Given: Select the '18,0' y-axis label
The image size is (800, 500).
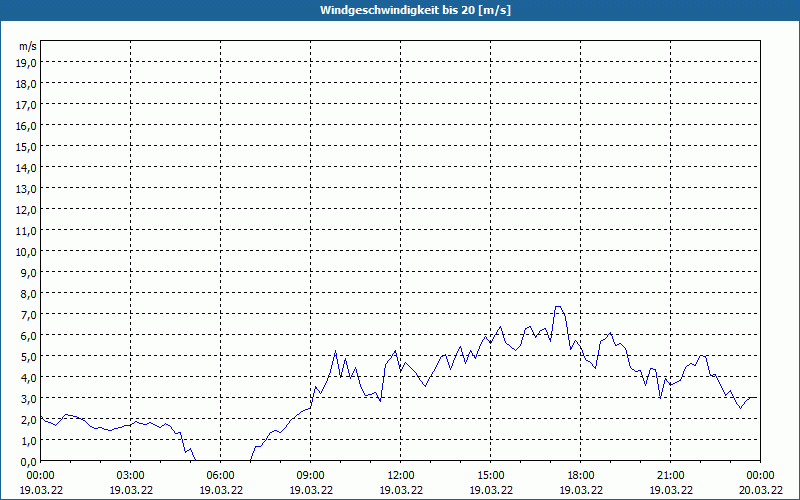Looking at the screenshot, I should click(26, 84).
